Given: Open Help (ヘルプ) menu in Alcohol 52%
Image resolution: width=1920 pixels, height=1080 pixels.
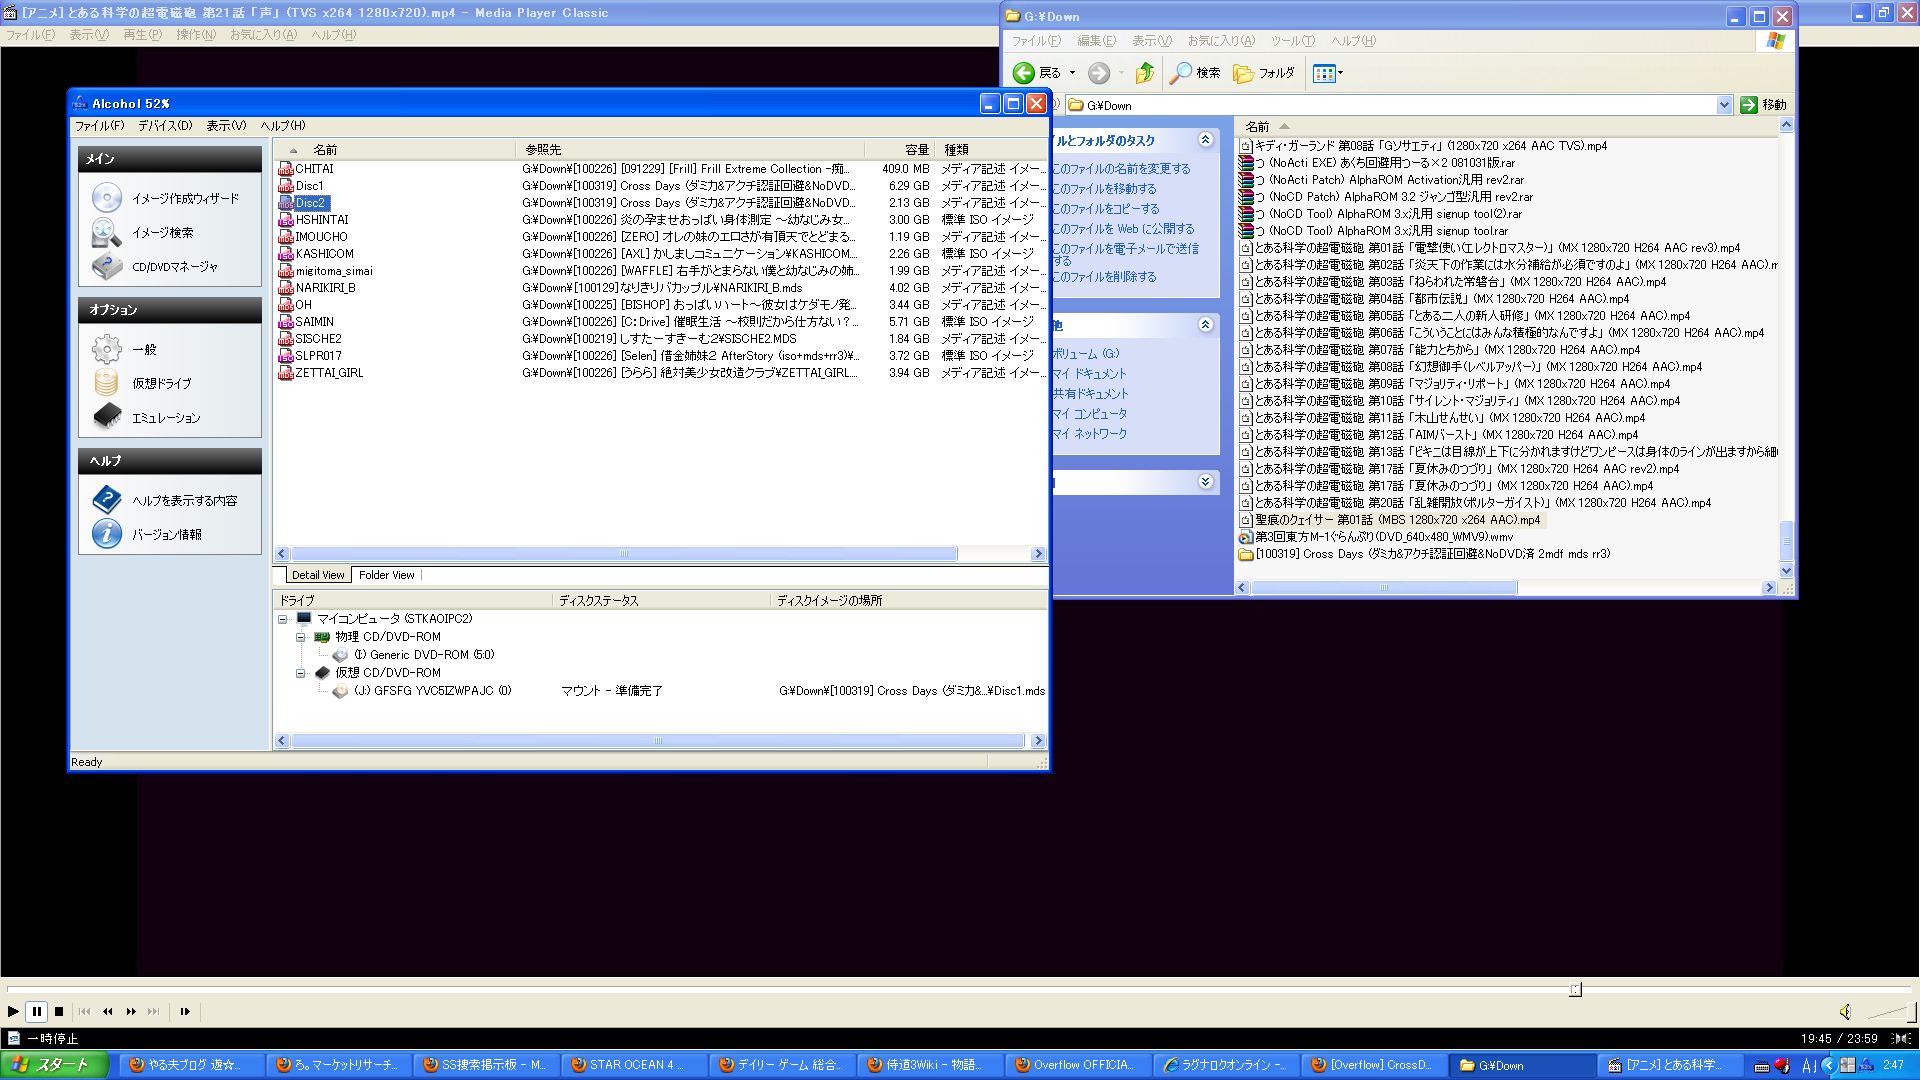Looking at the screenshot, I should click(282, 126).
